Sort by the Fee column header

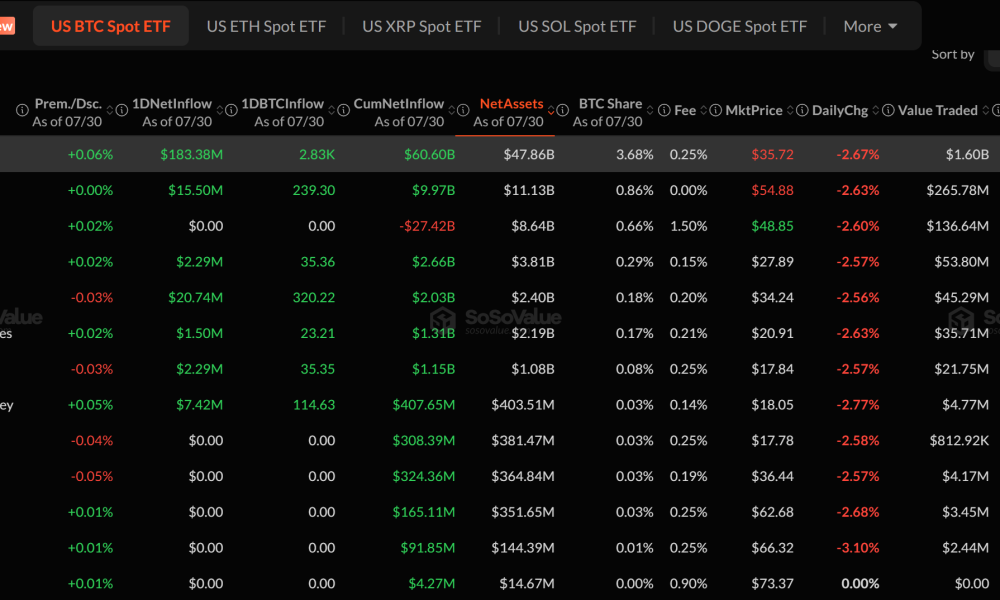pos(685,110)
